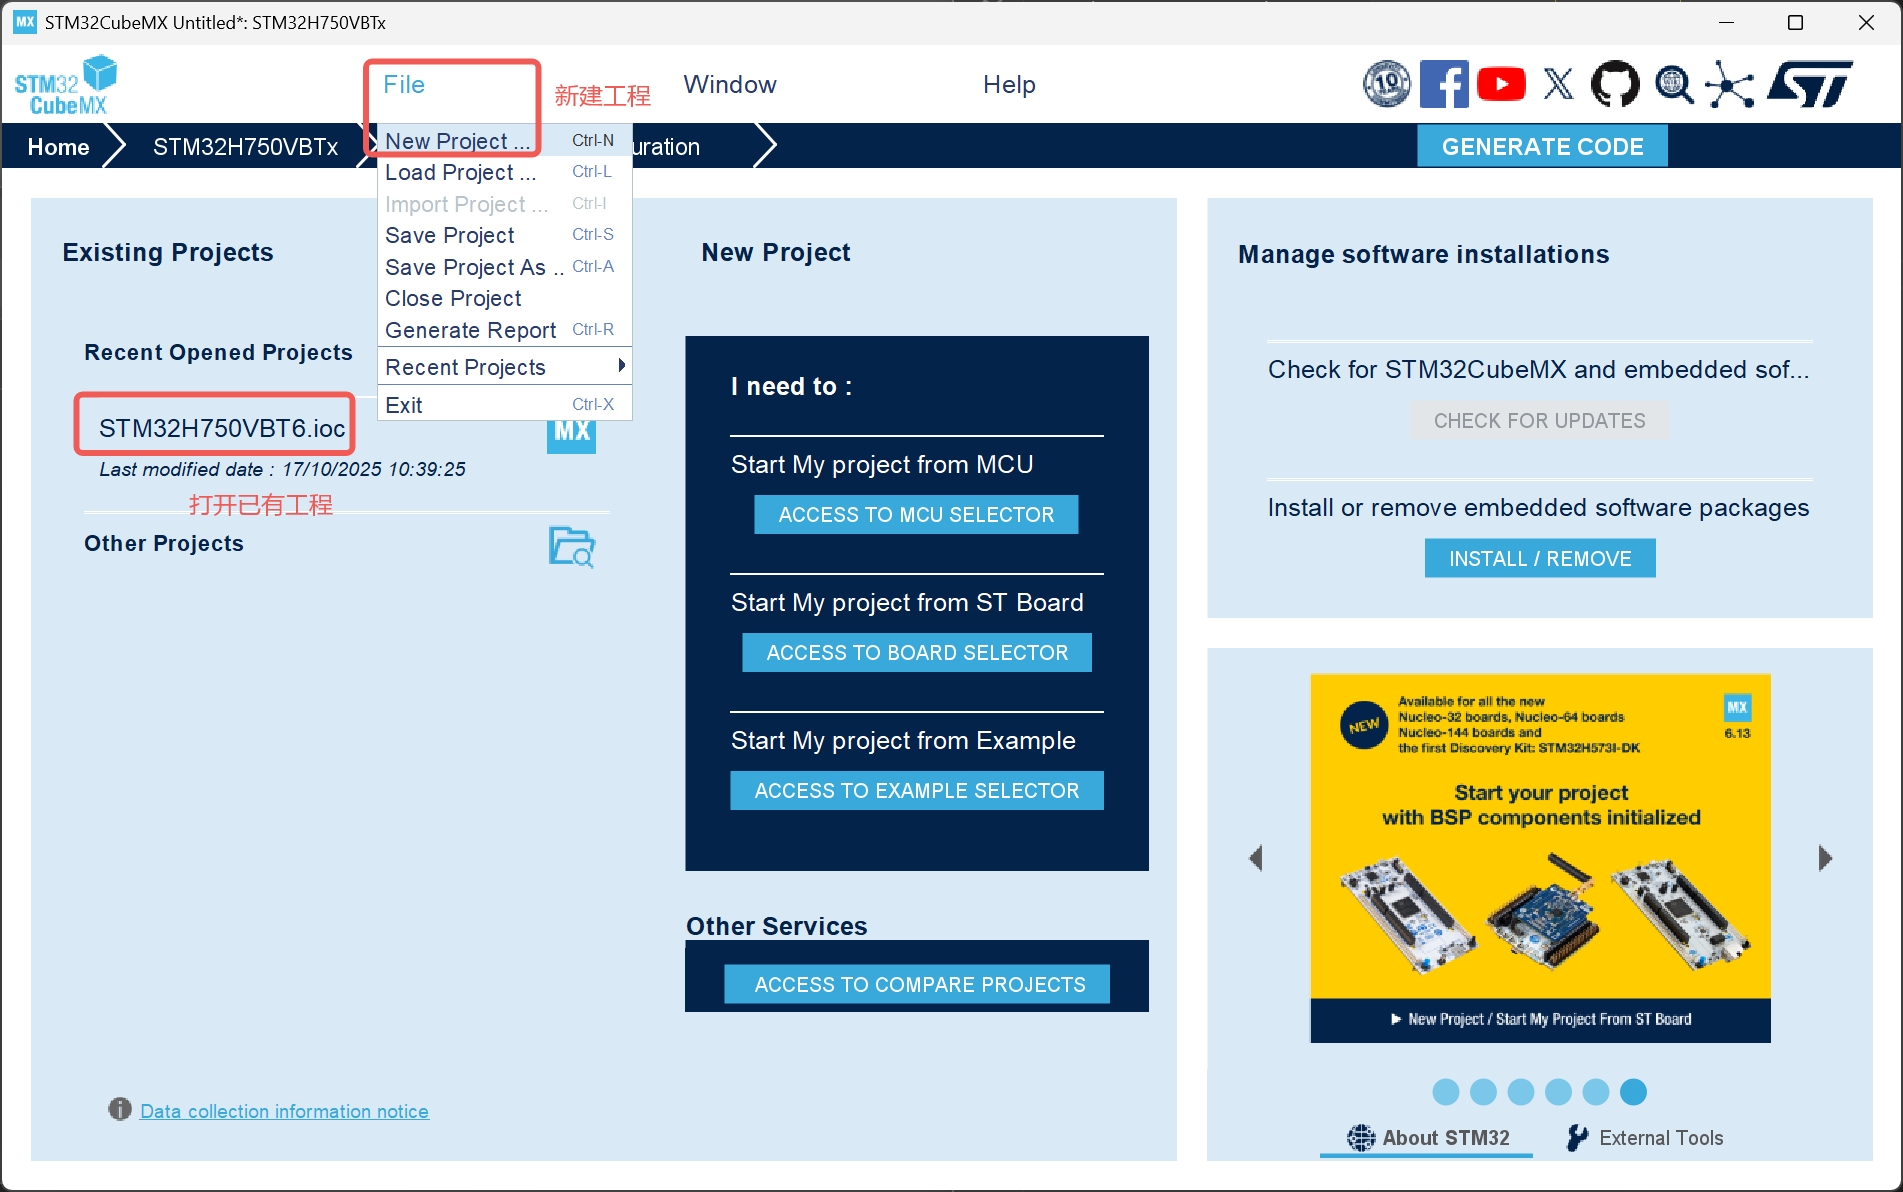Click the CHECK FOR UPDATES button

tap(1539, 420)
